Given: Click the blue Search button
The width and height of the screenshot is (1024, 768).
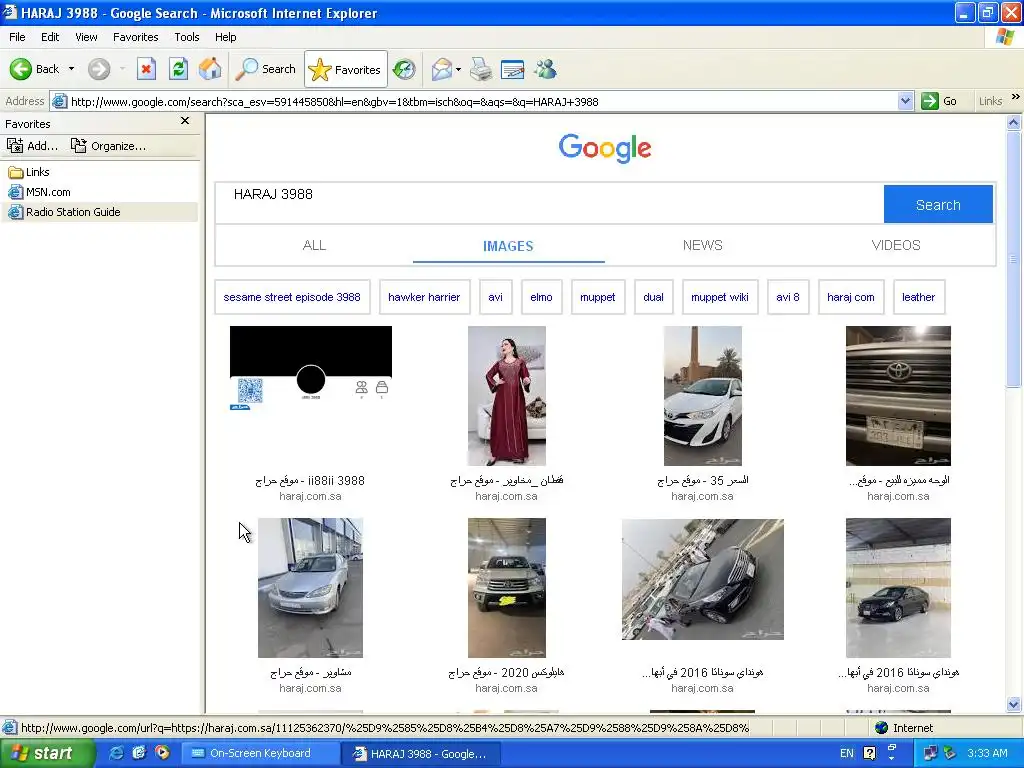Looking at the screenshot, I should (938, 204).
